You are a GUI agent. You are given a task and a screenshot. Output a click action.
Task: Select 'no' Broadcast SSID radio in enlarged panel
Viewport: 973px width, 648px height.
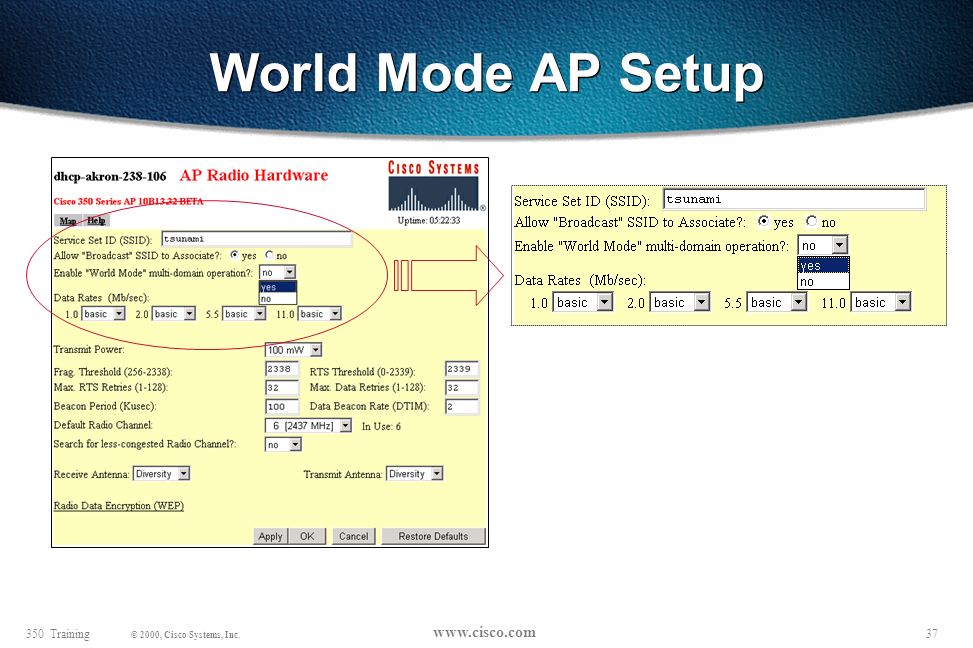click(x=811, y=221)
